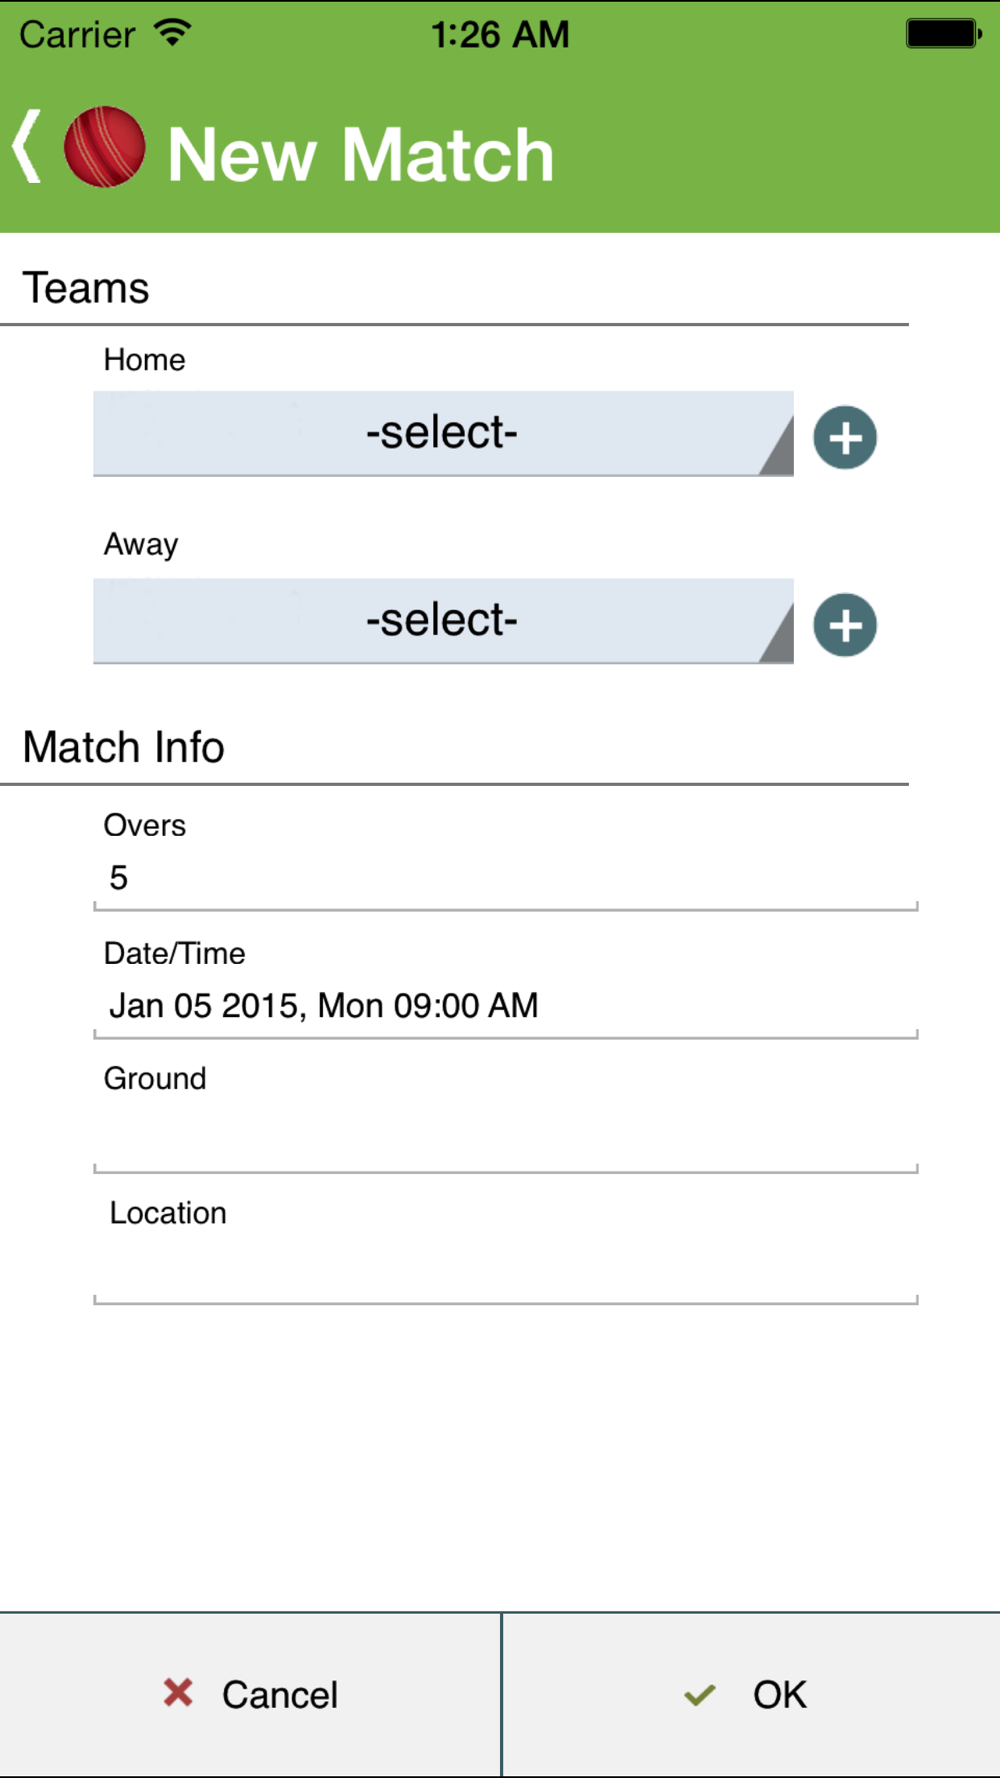The image size is (1000, 1778).
Task: Focus the Location input field
Action: [505, 1270]
